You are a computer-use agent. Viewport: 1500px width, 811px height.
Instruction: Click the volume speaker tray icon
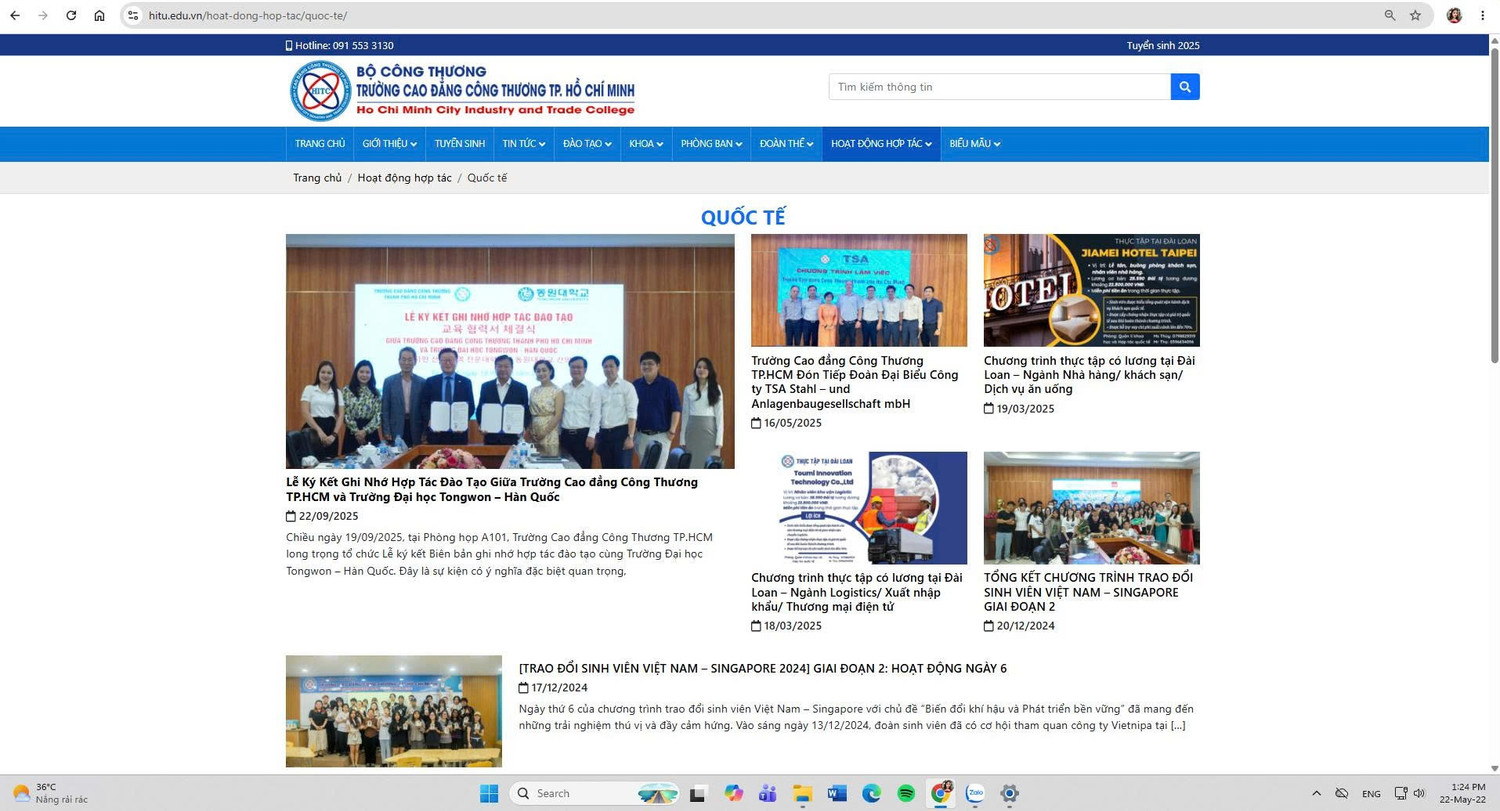[1419, 793]
